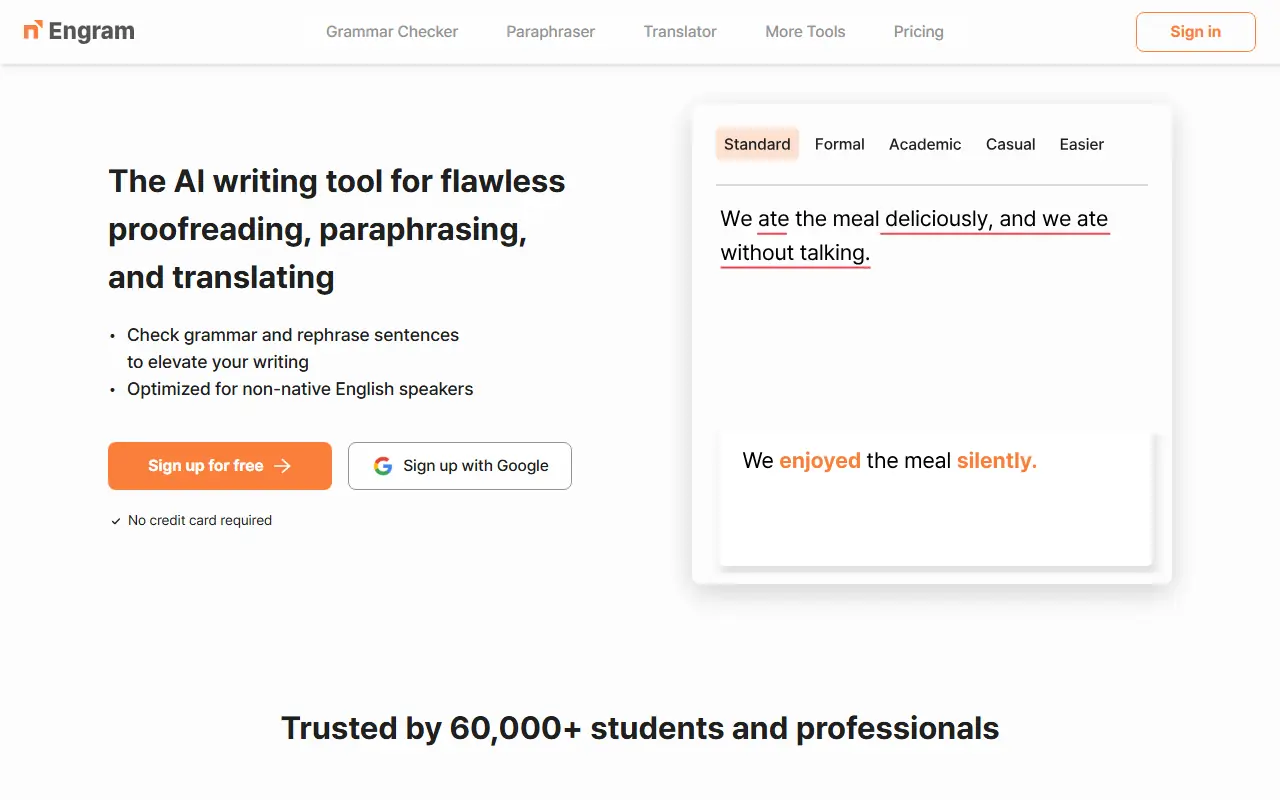This screenshot has width=1280, height=800.
Task: Click the underlined word "ate" in sample
Action: click(x=773, y=219)
